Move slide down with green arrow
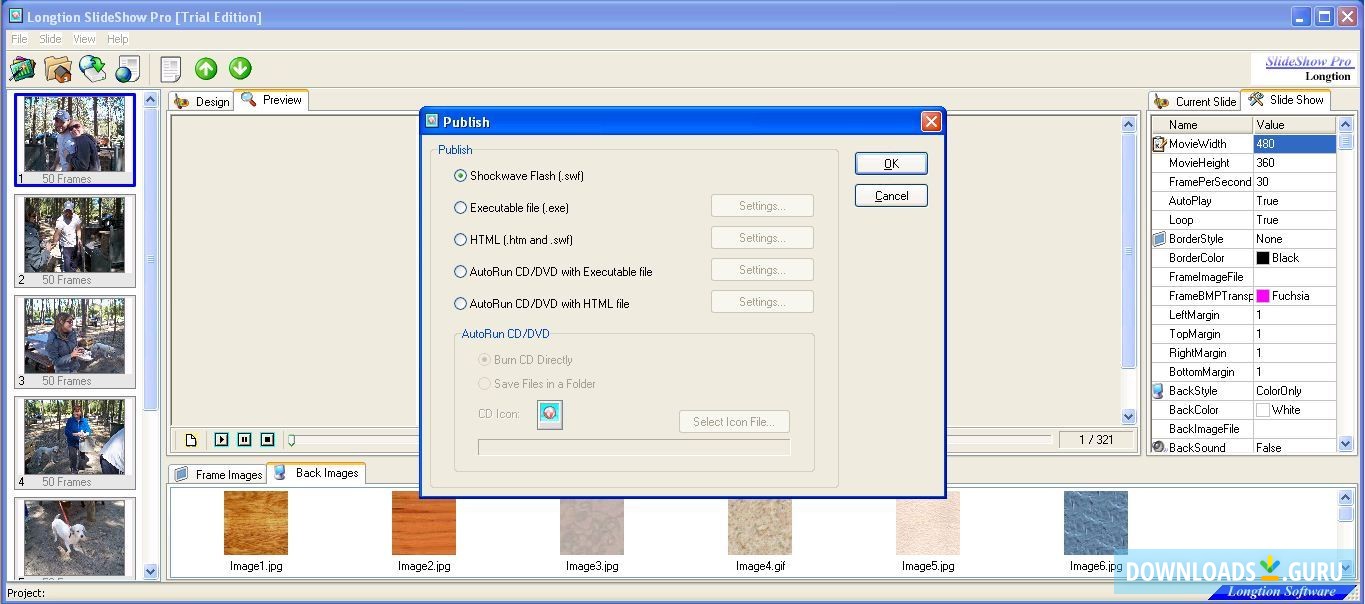The width and height of the screenshot is (1365, 604). (240, 69)
